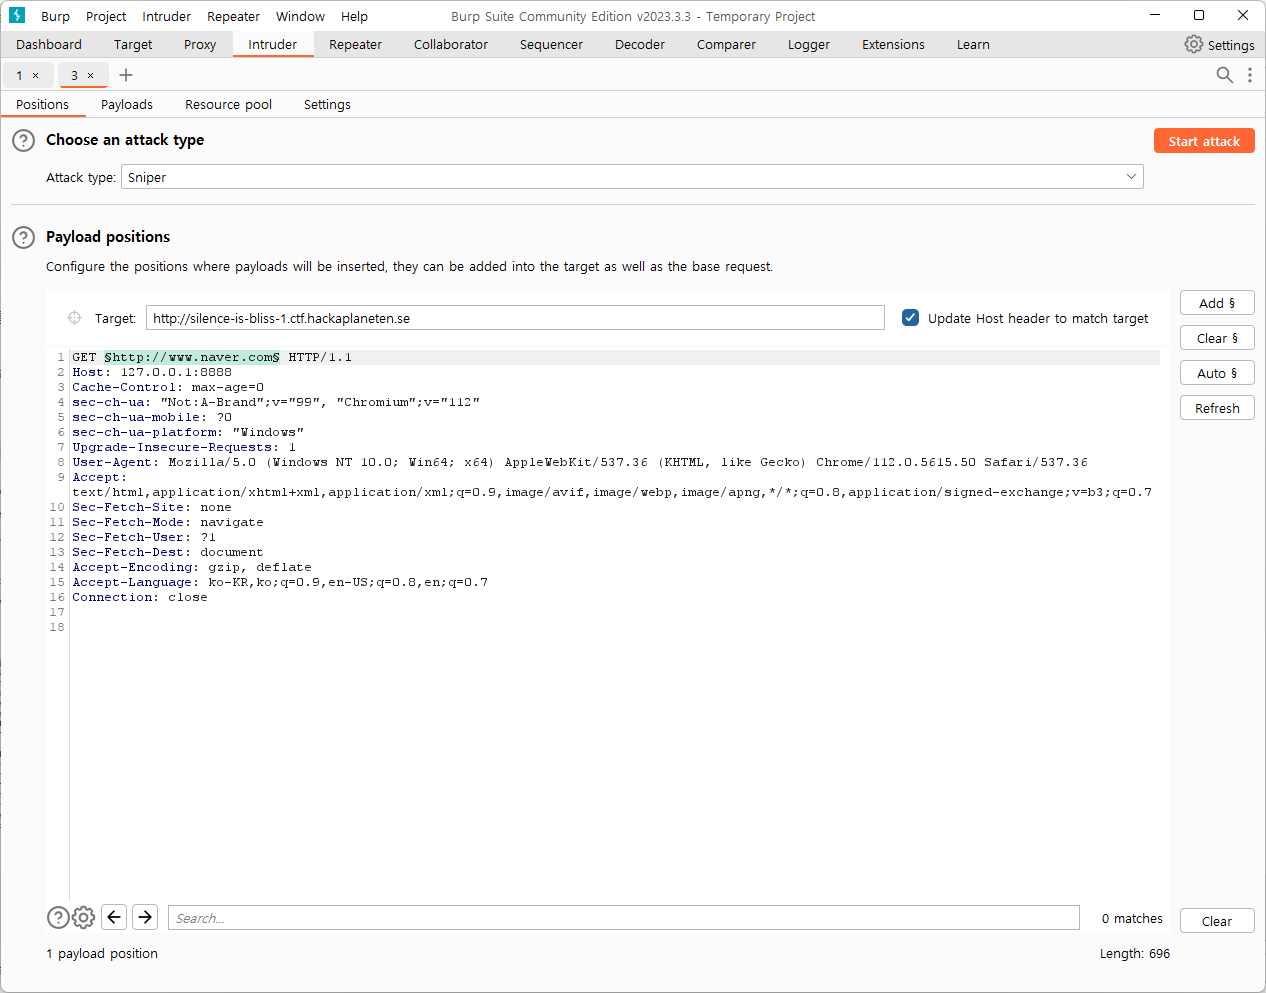Switch to the Sequencer tab
Image resolution: width=1266 pixels, height=993 pixels.
click(551, 44)
